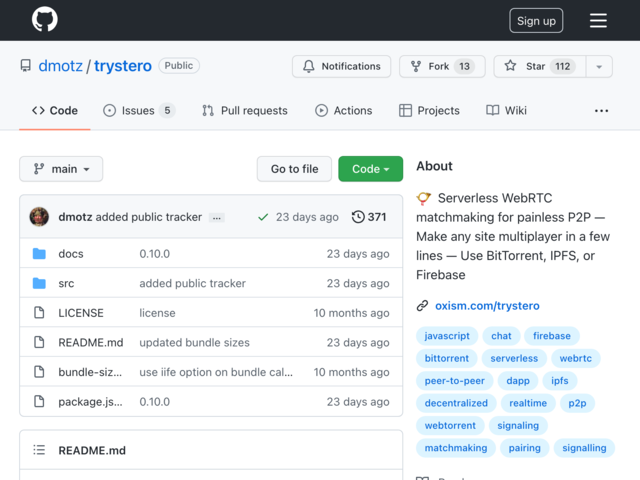This screenshot has height=480, width=640.
Task: Open 'use iife option on bundle cal...' commit
Action: 216,372
